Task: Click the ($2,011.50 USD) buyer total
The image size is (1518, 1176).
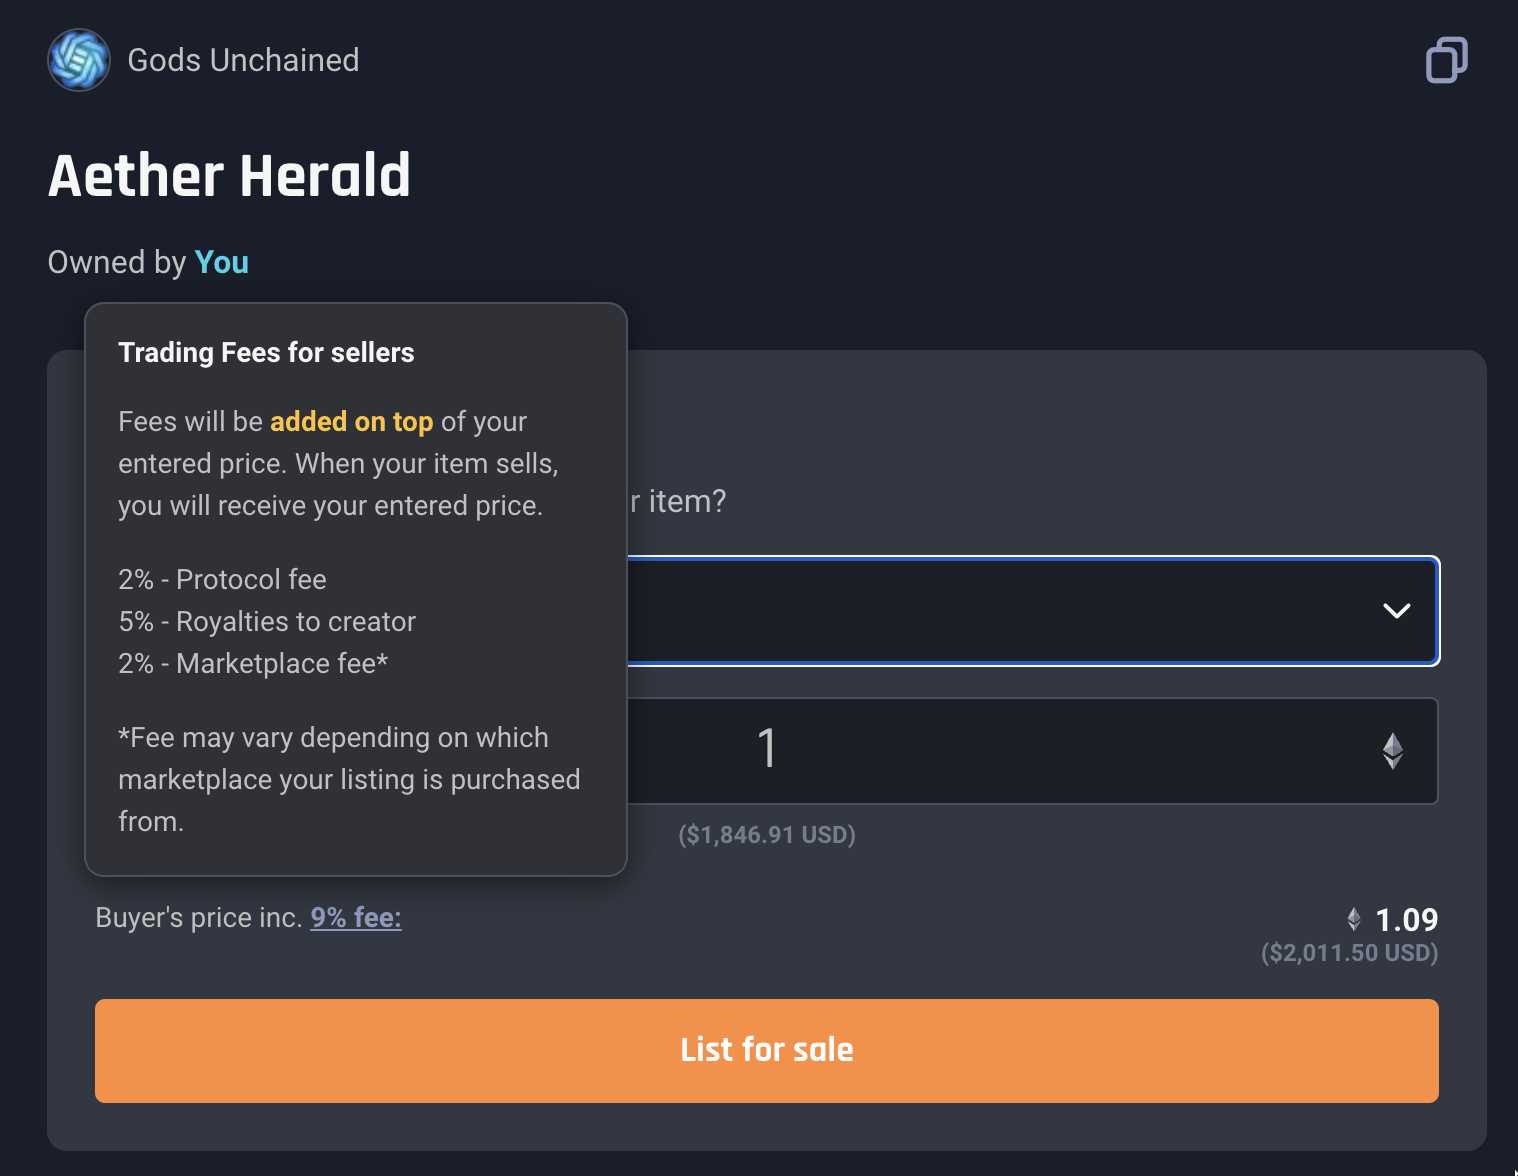Action: [1349, 953]
